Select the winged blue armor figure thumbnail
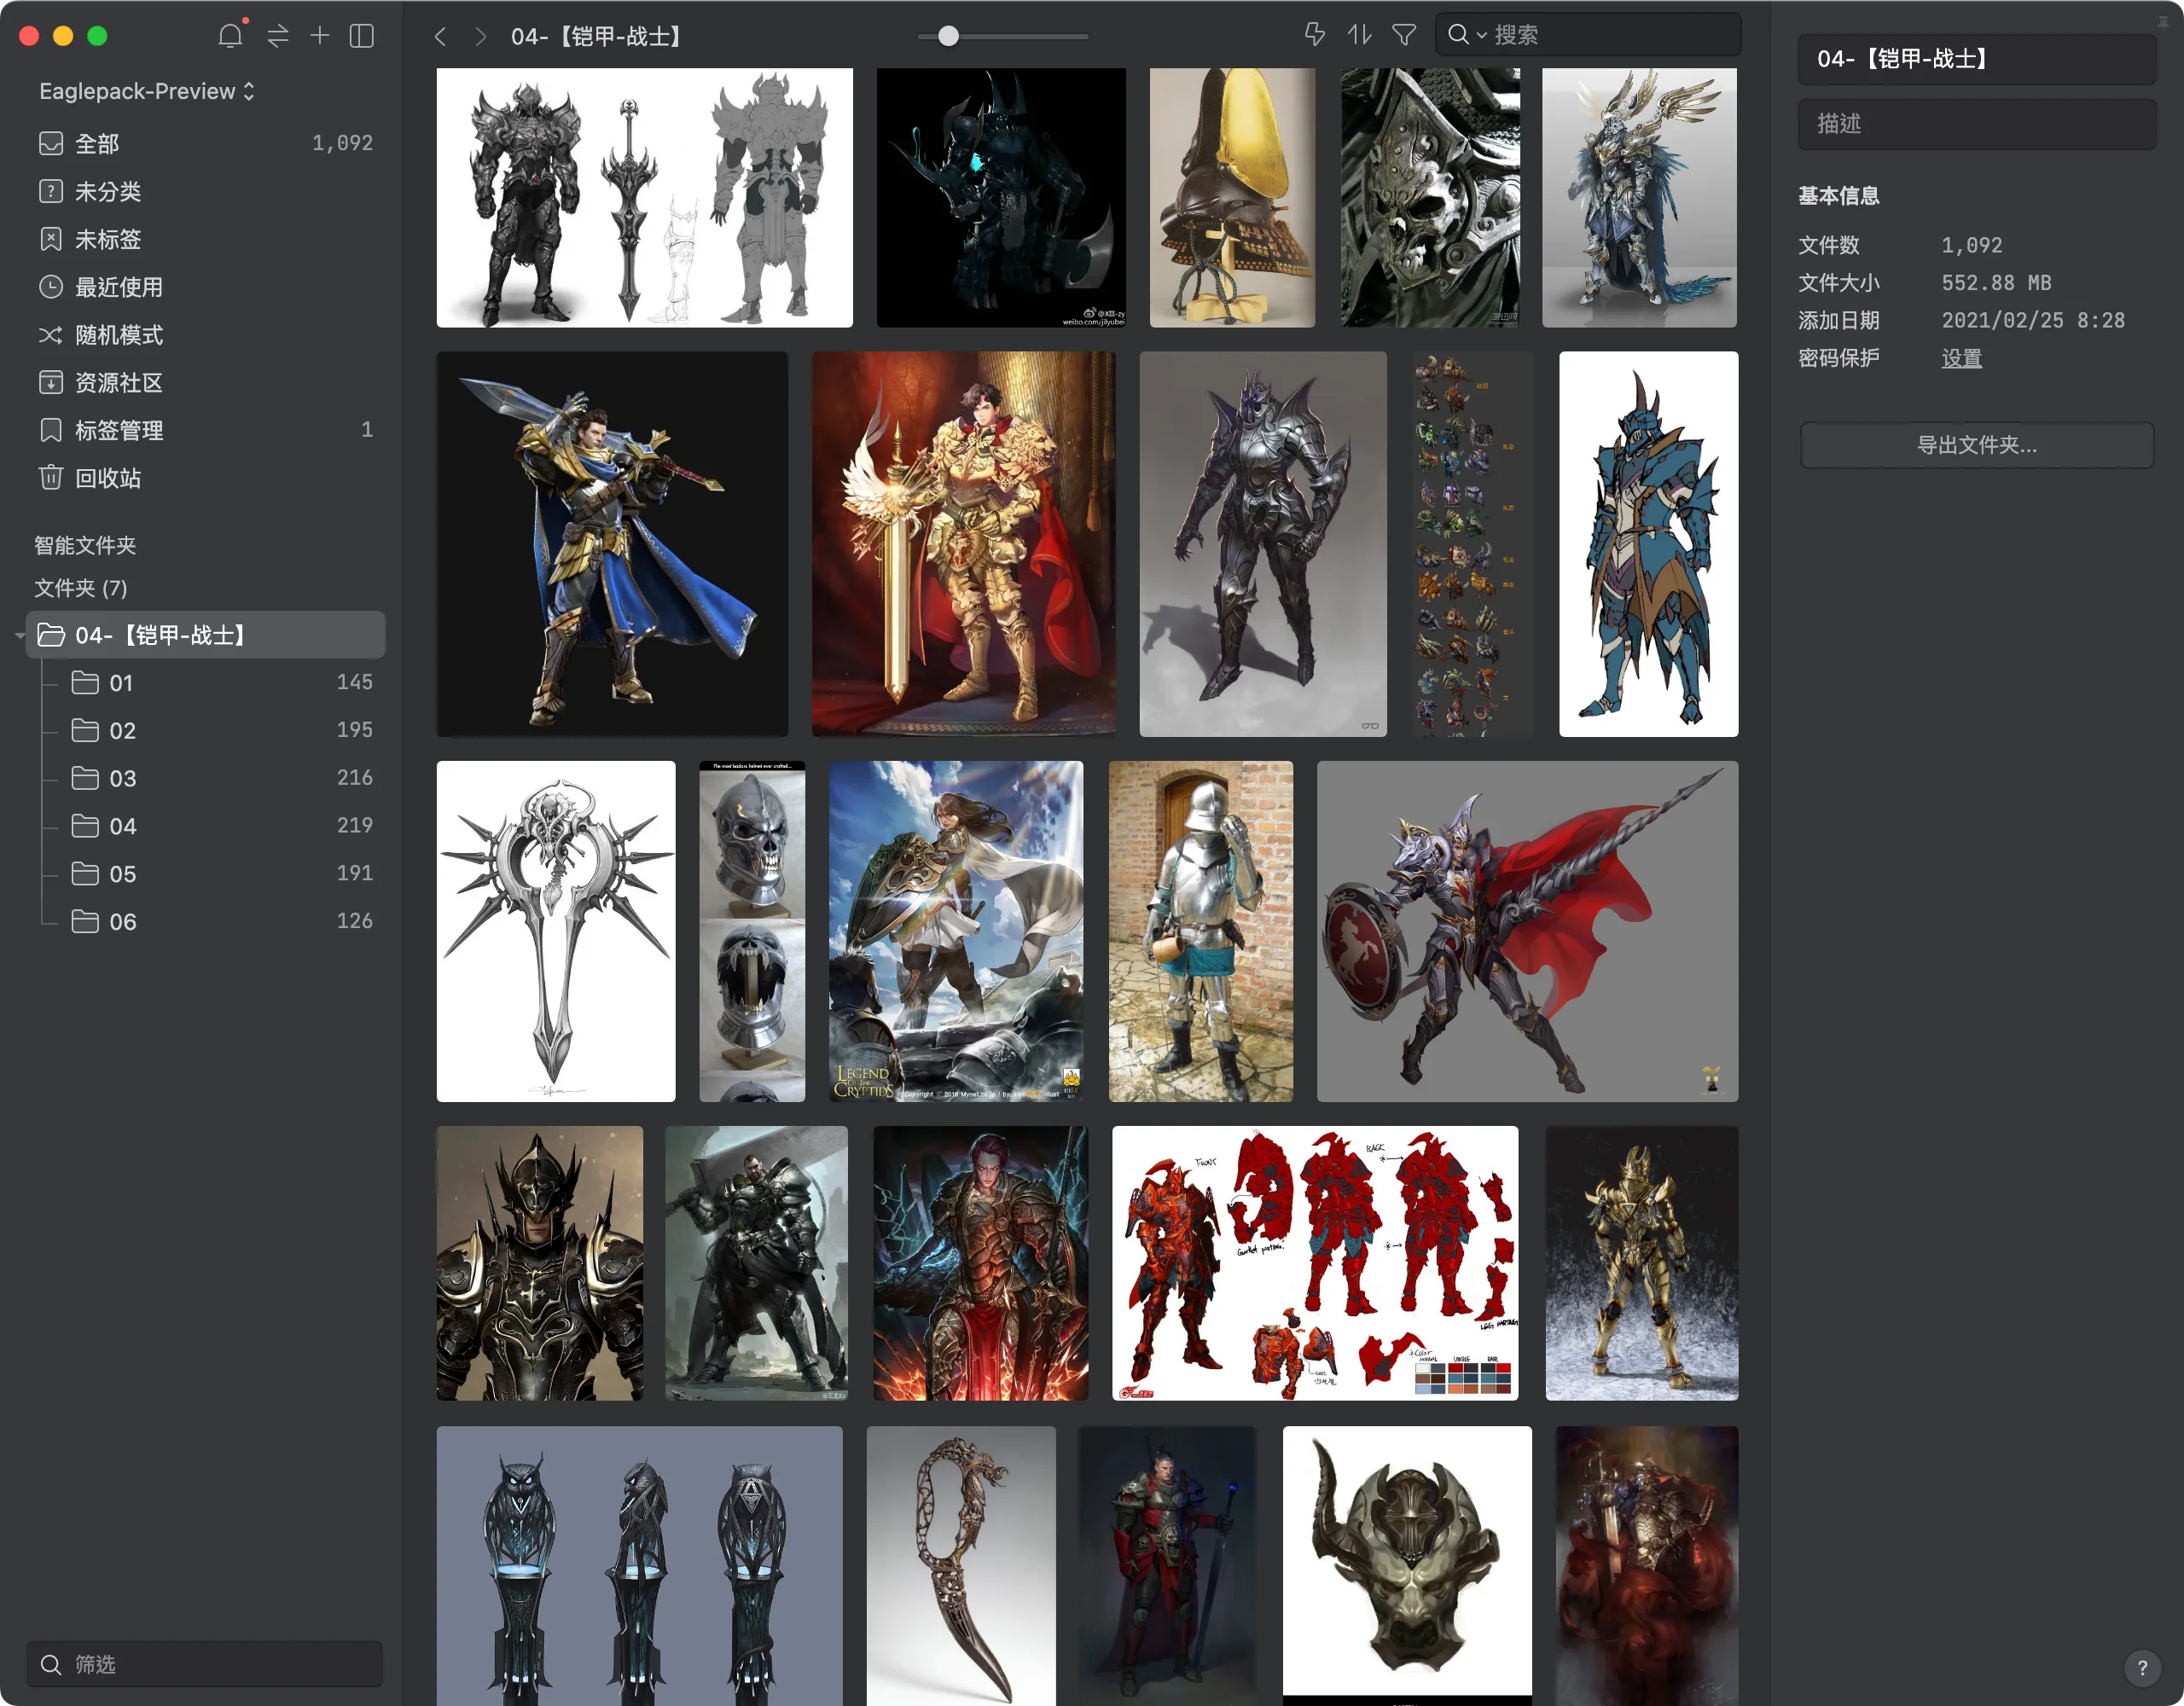 [x=1639, y=198]
